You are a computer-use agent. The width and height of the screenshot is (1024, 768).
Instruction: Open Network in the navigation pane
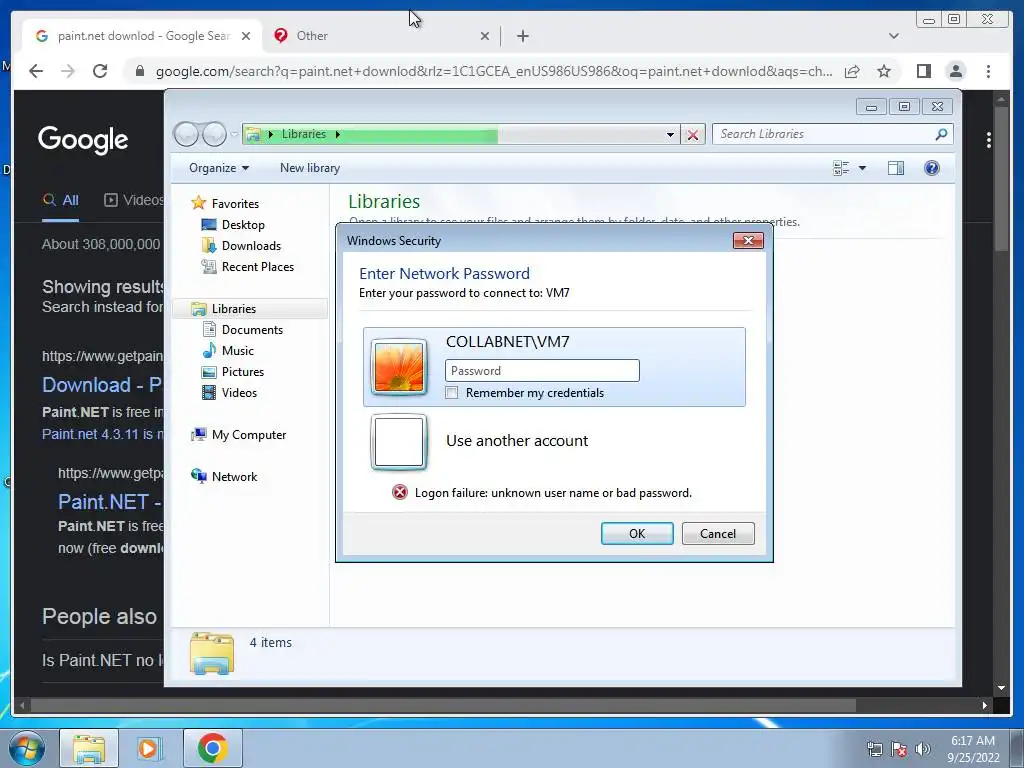(234, 477)
